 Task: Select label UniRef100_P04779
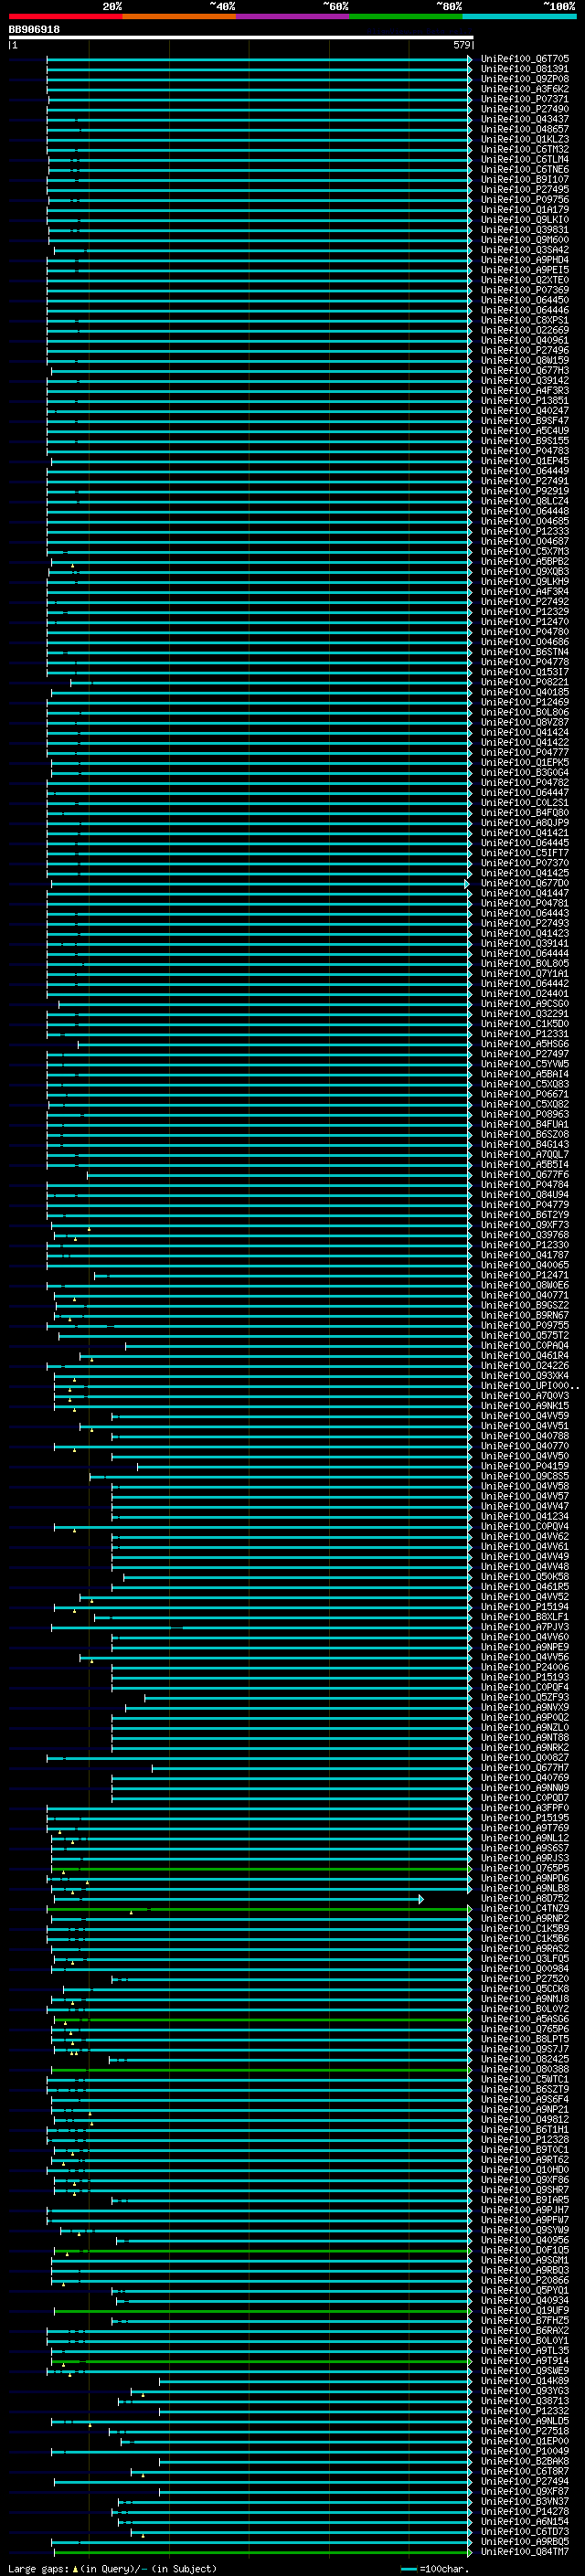(x=525, y=1205)
